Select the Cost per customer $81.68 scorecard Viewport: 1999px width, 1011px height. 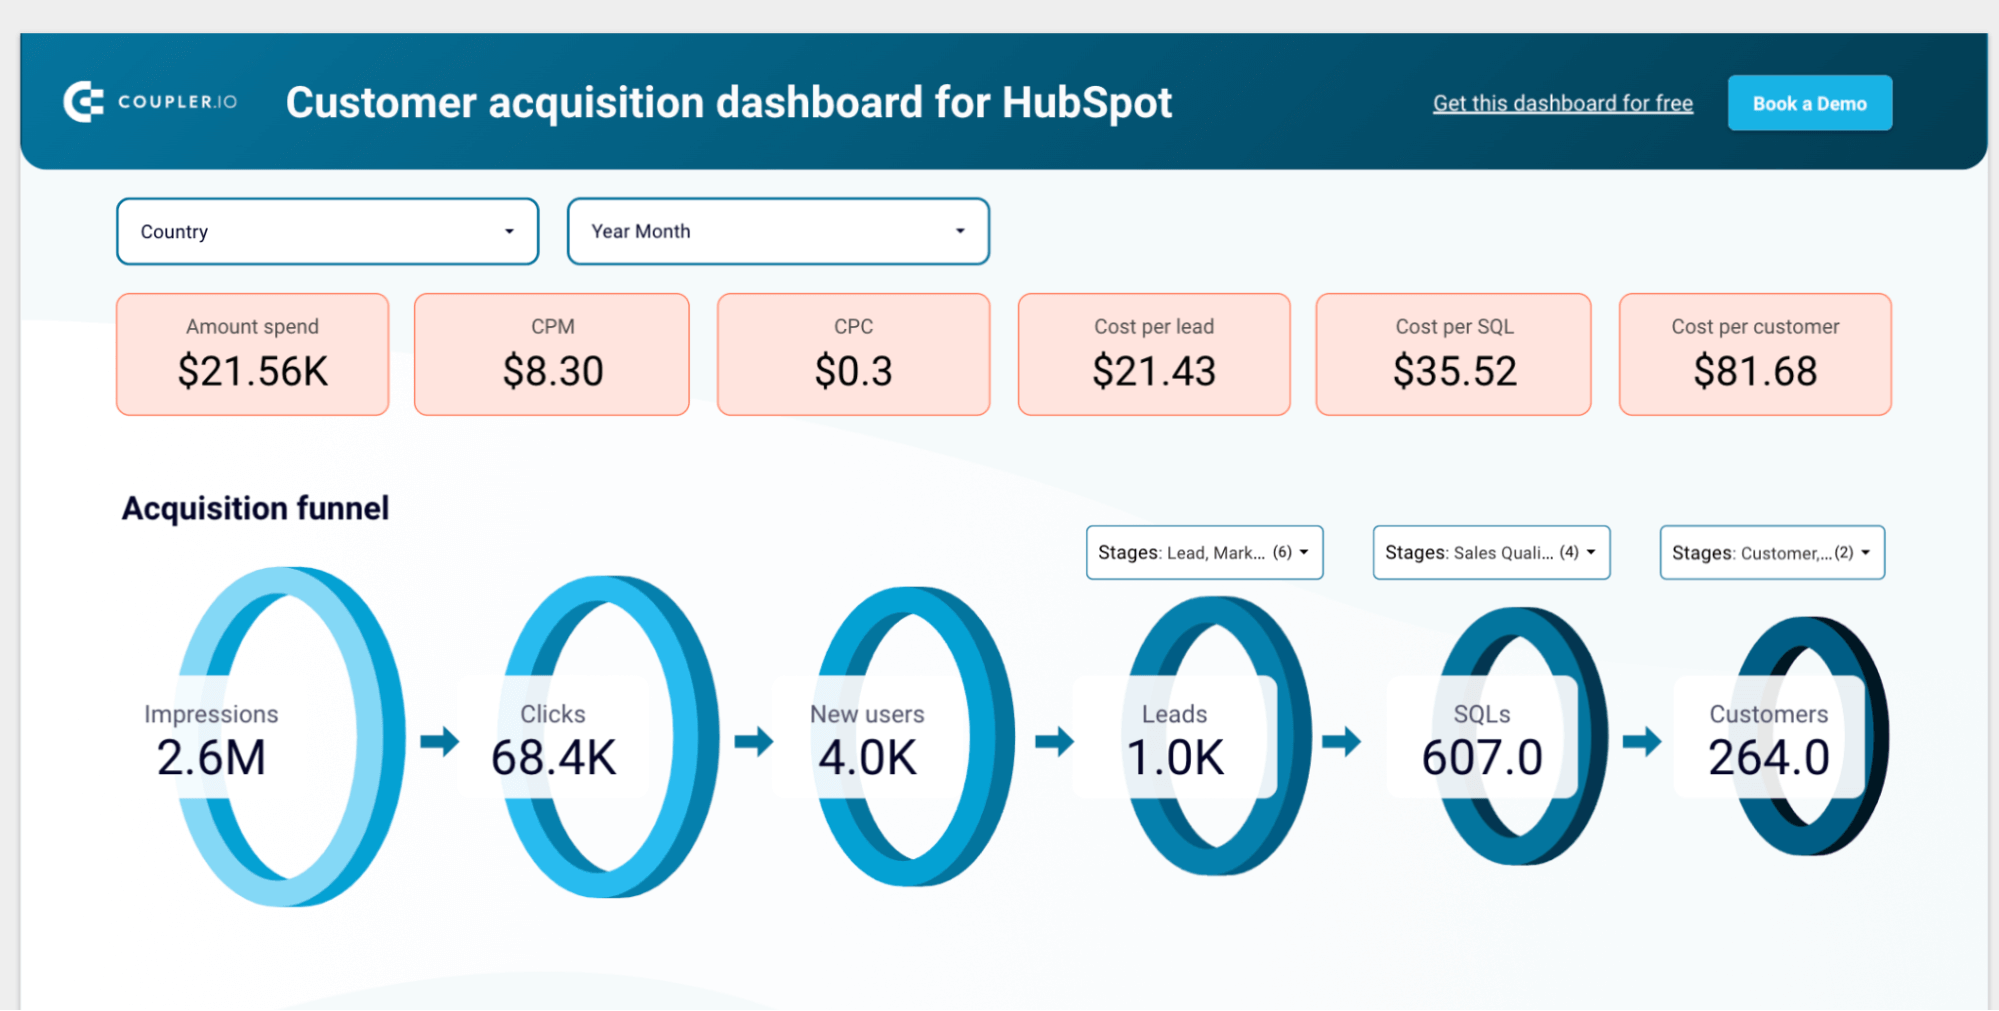pos(1755,354)
